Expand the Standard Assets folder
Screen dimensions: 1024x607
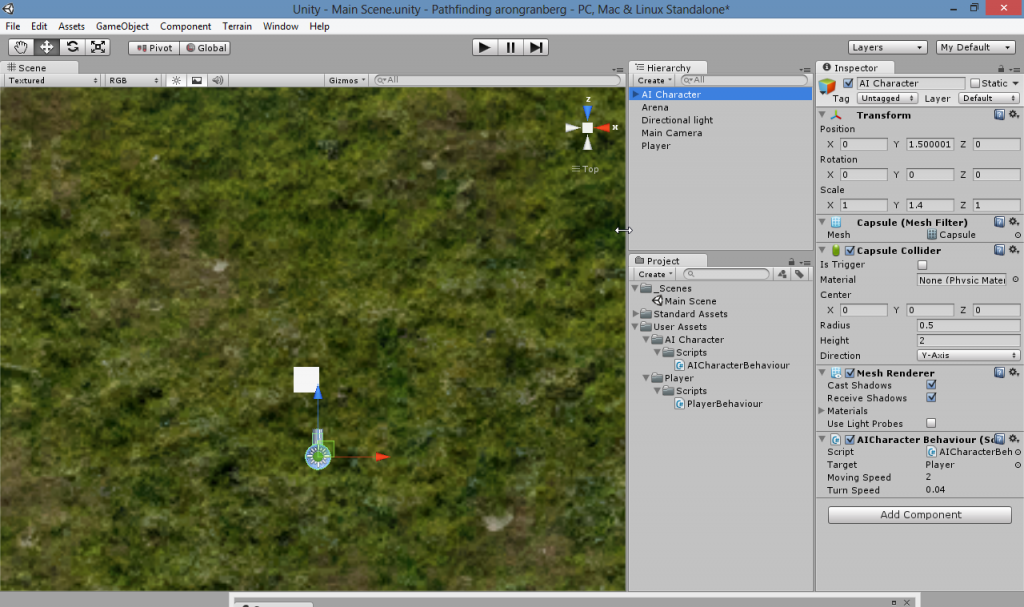636,314
